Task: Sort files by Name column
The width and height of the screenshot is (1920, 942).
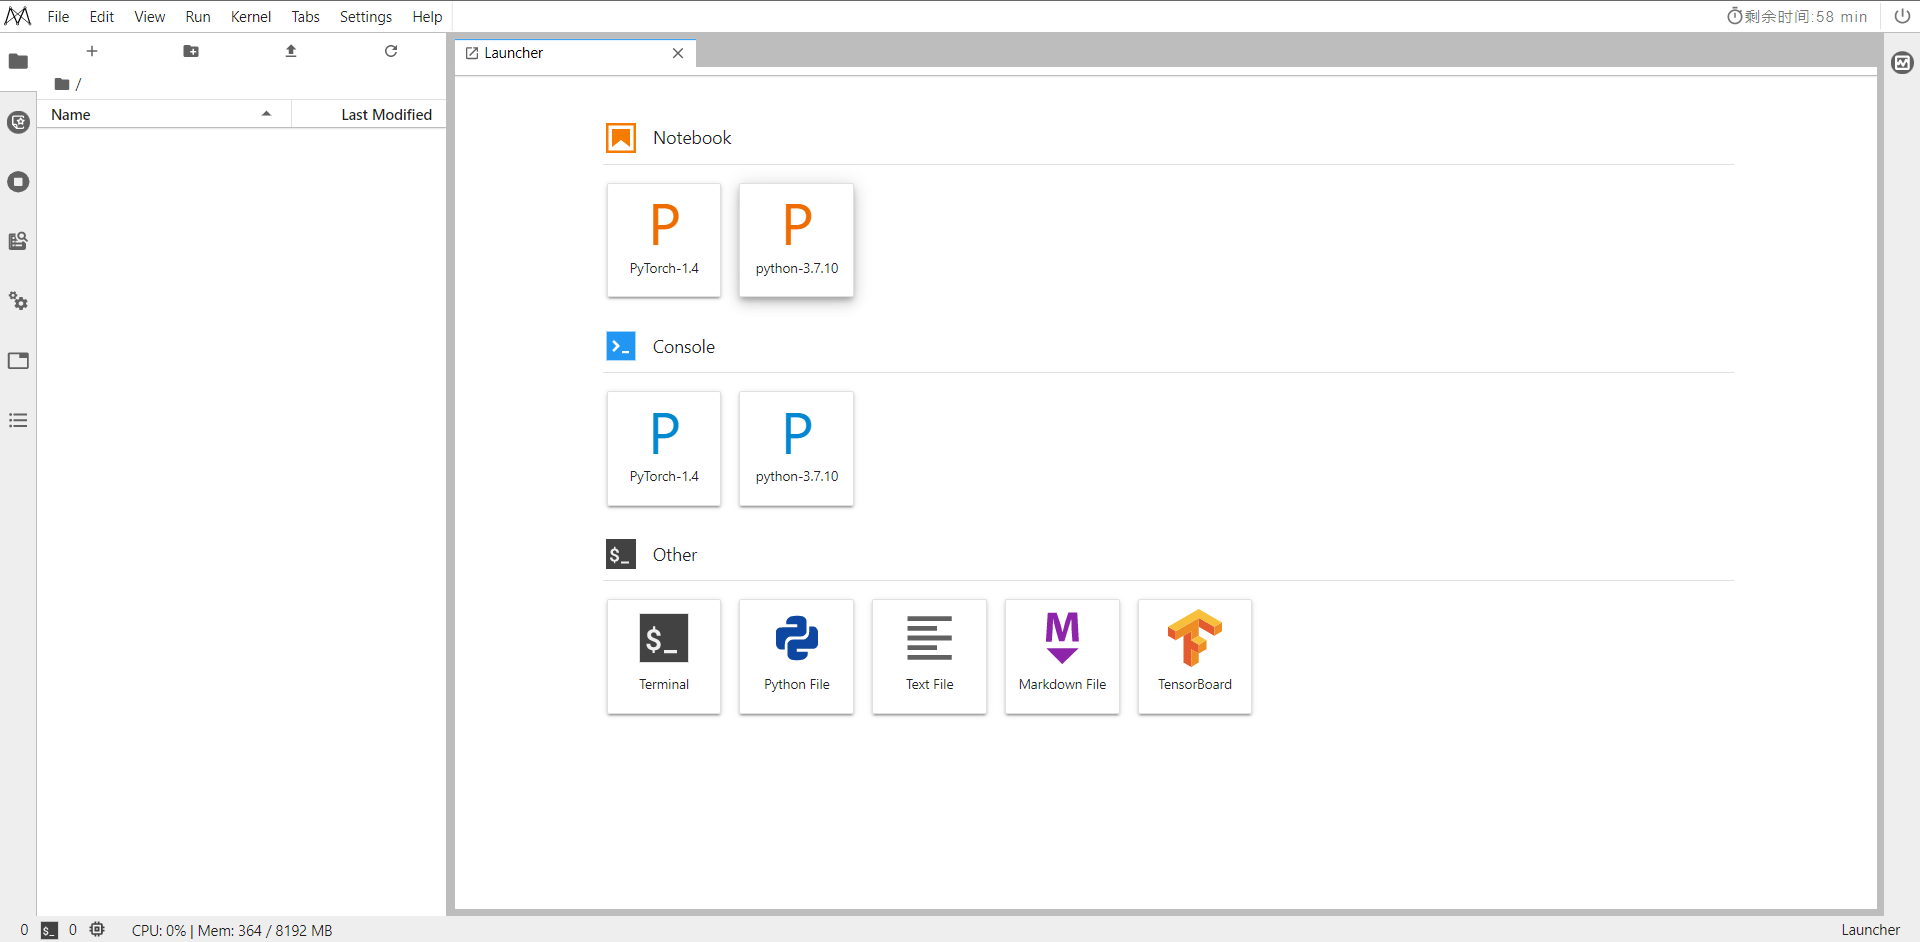Action: [163, 115]
